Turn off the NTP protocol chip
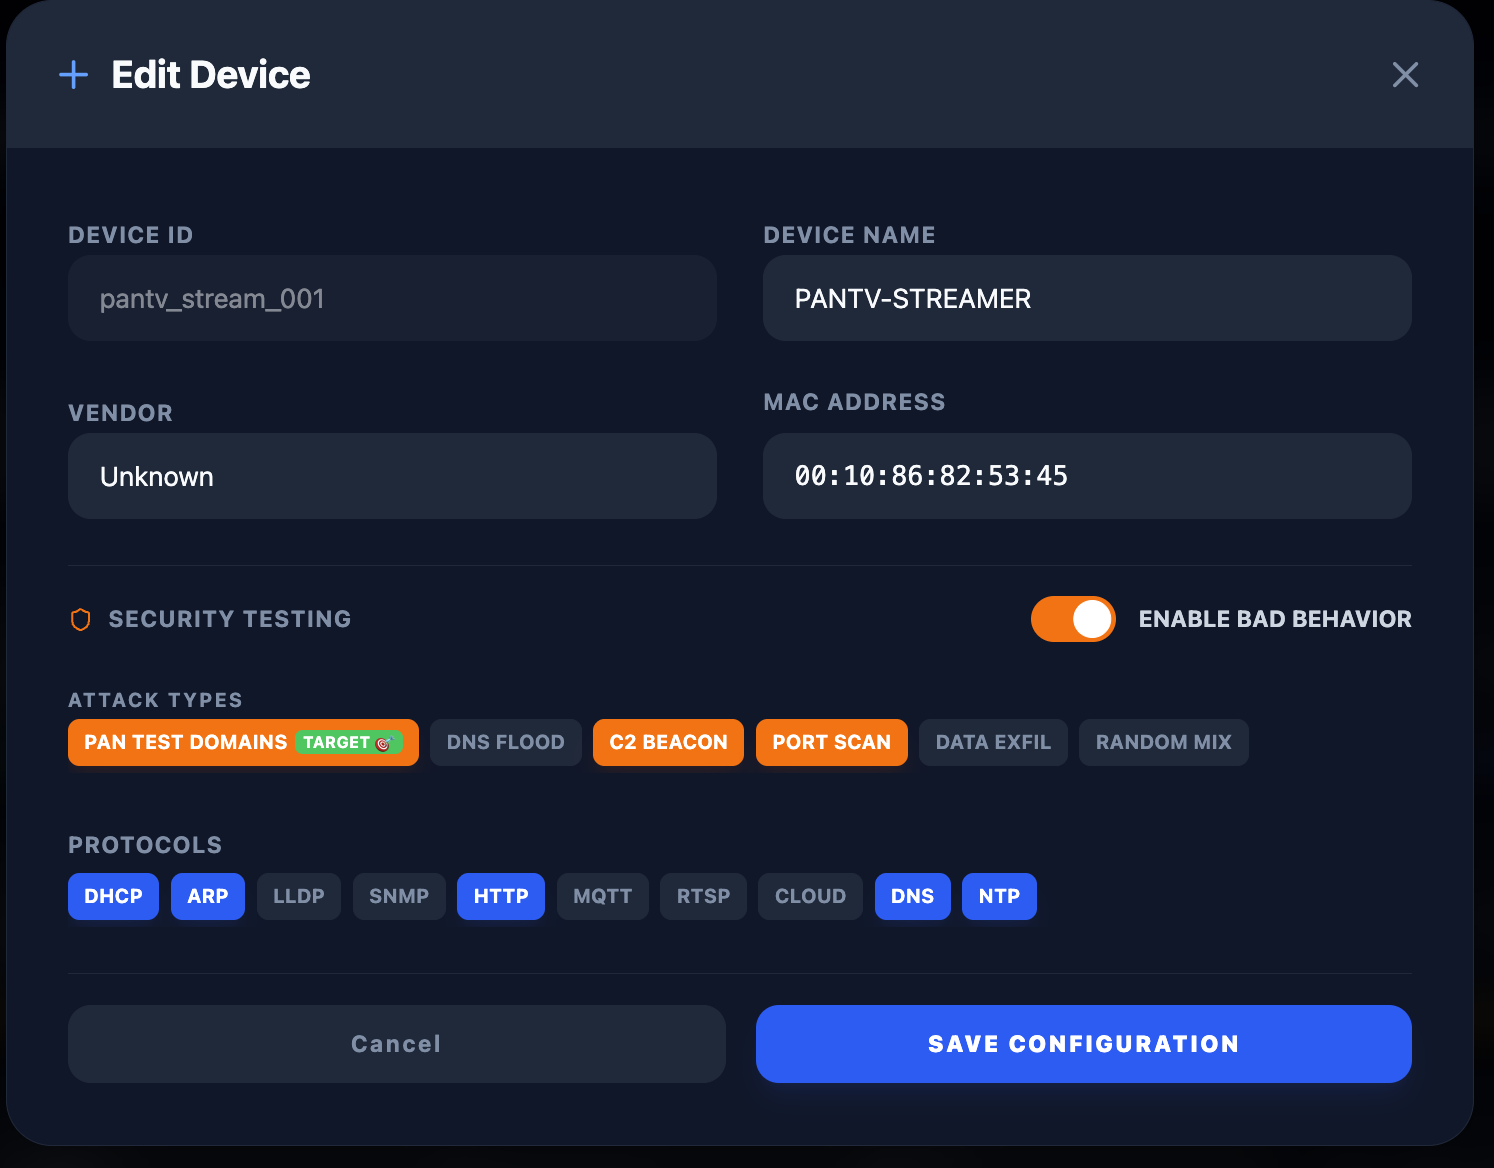 (999, 896)
